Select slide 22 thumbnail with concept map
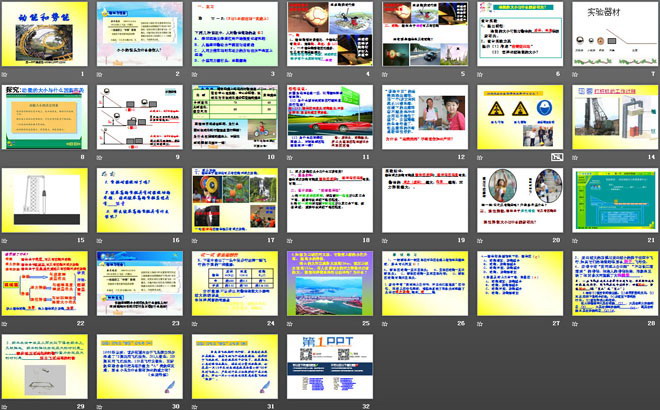The image size is (660, 410). pyautogui.click(x=45, y=283)
